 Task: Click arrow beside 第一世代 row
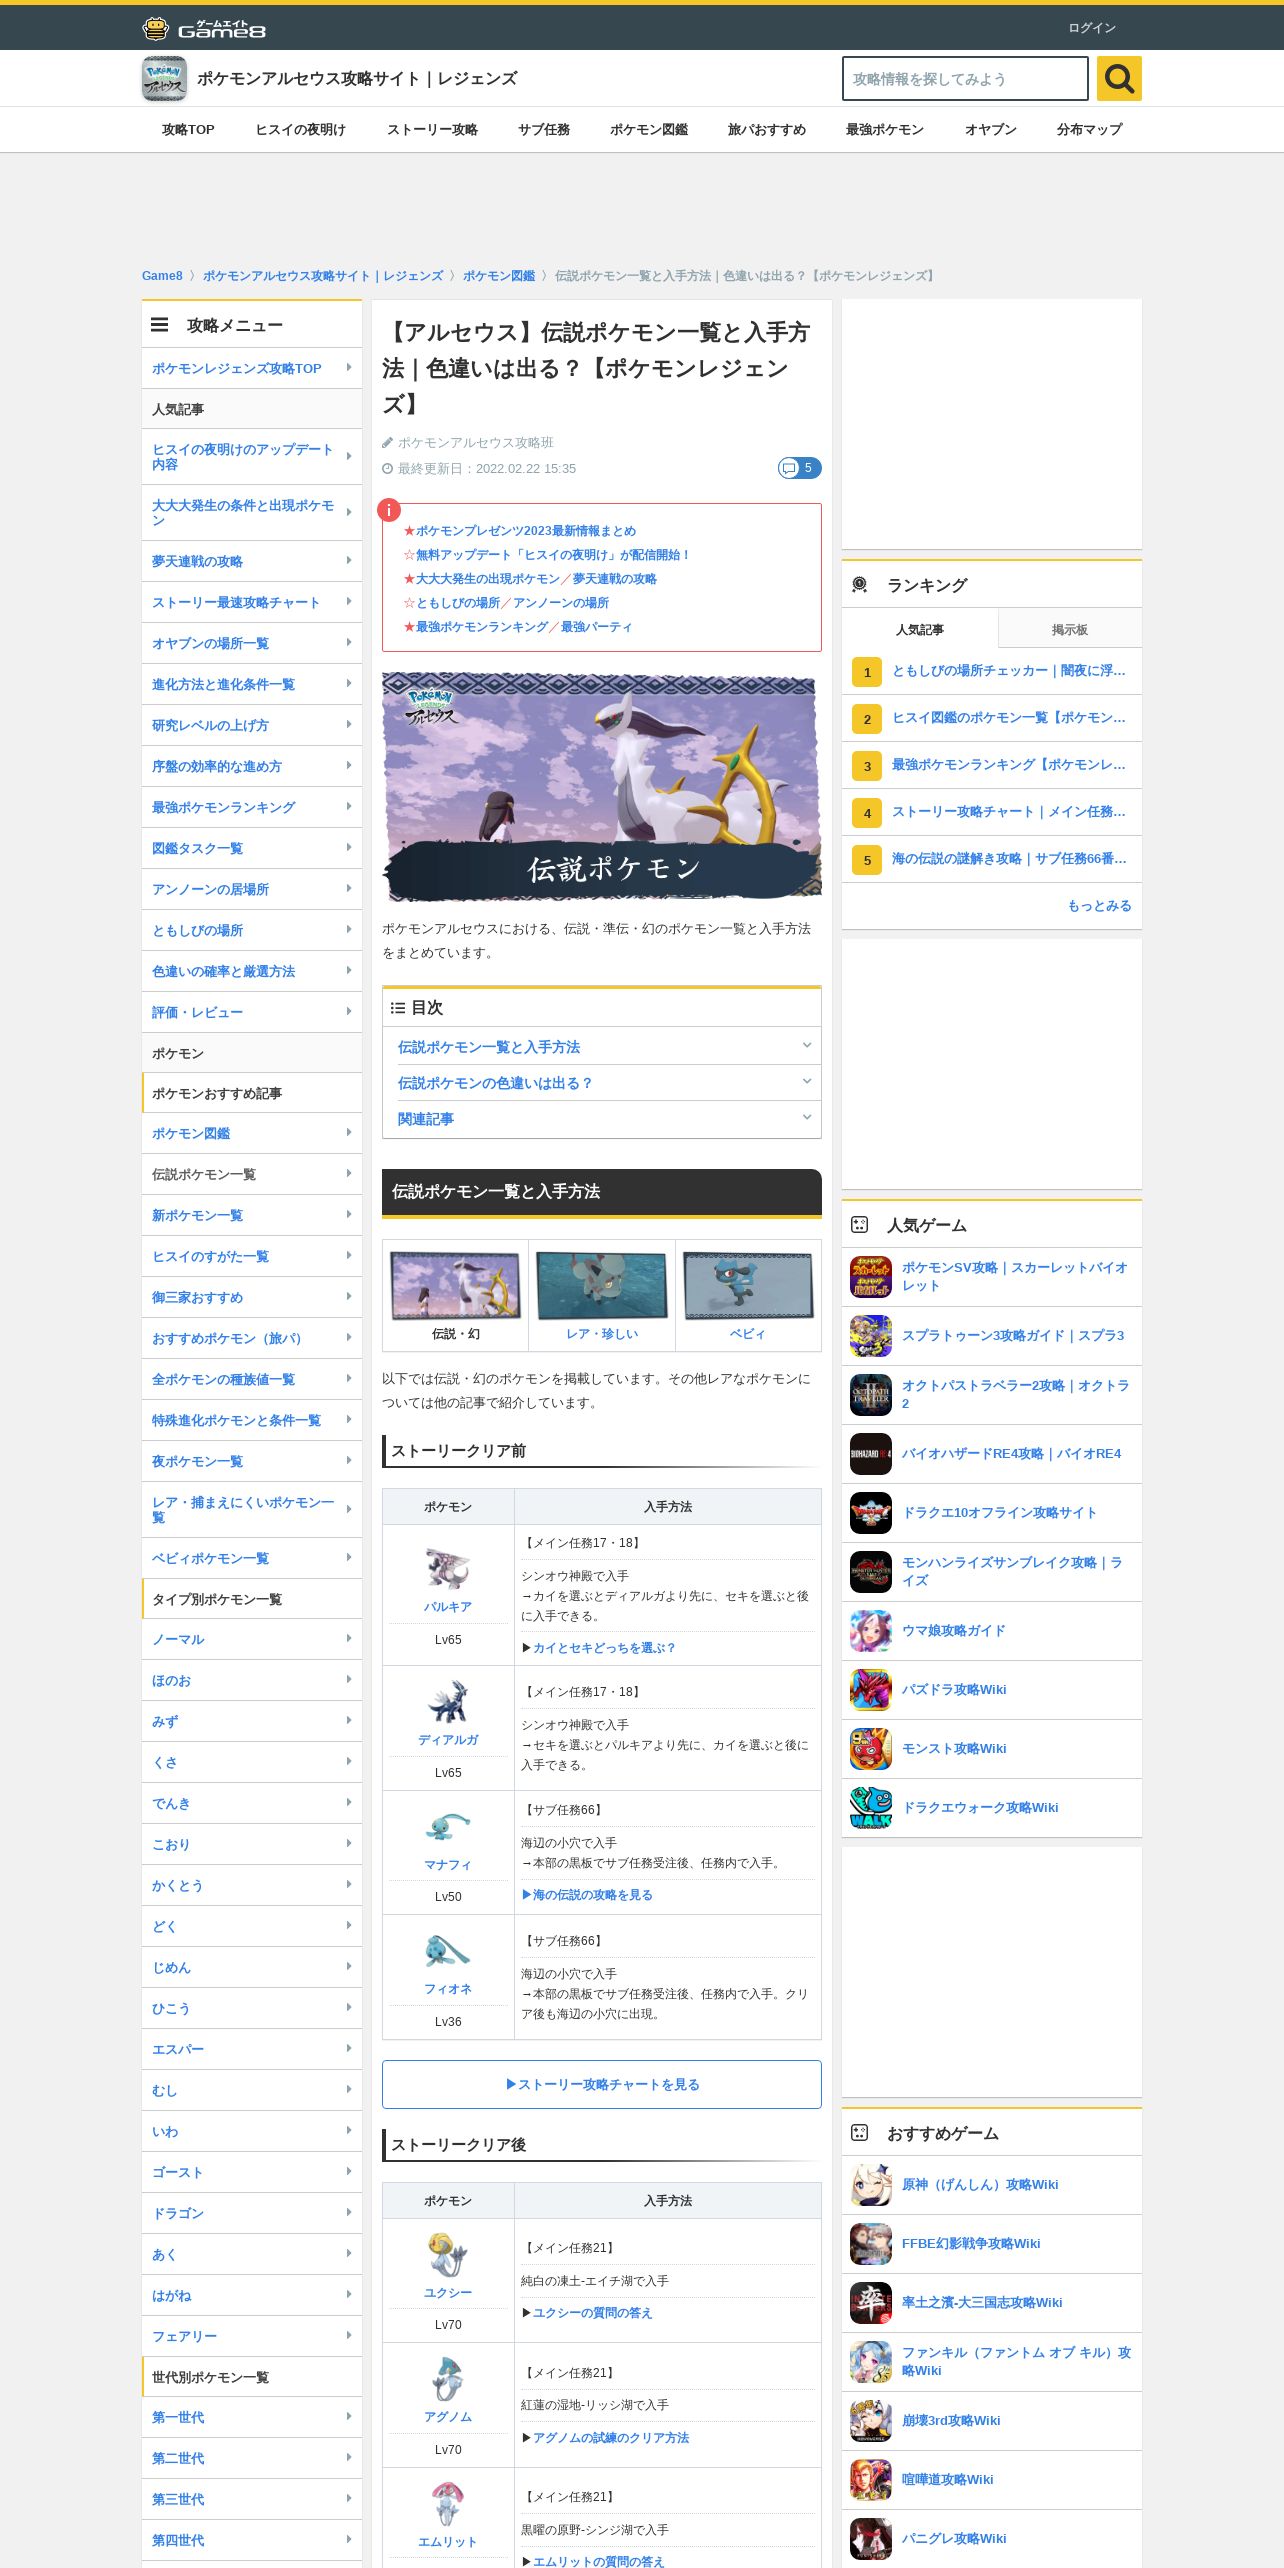(x=349, y=2417)
